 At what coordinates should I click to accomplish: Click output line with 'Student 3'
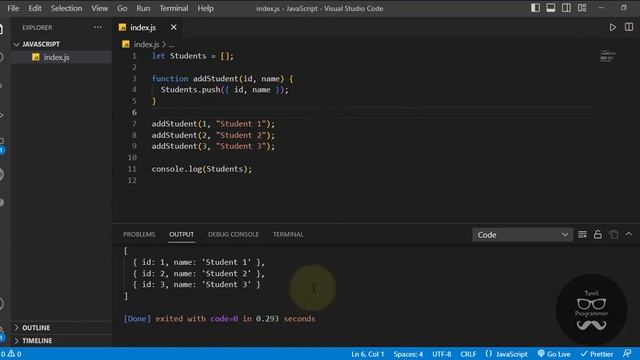tap(197, 284)
